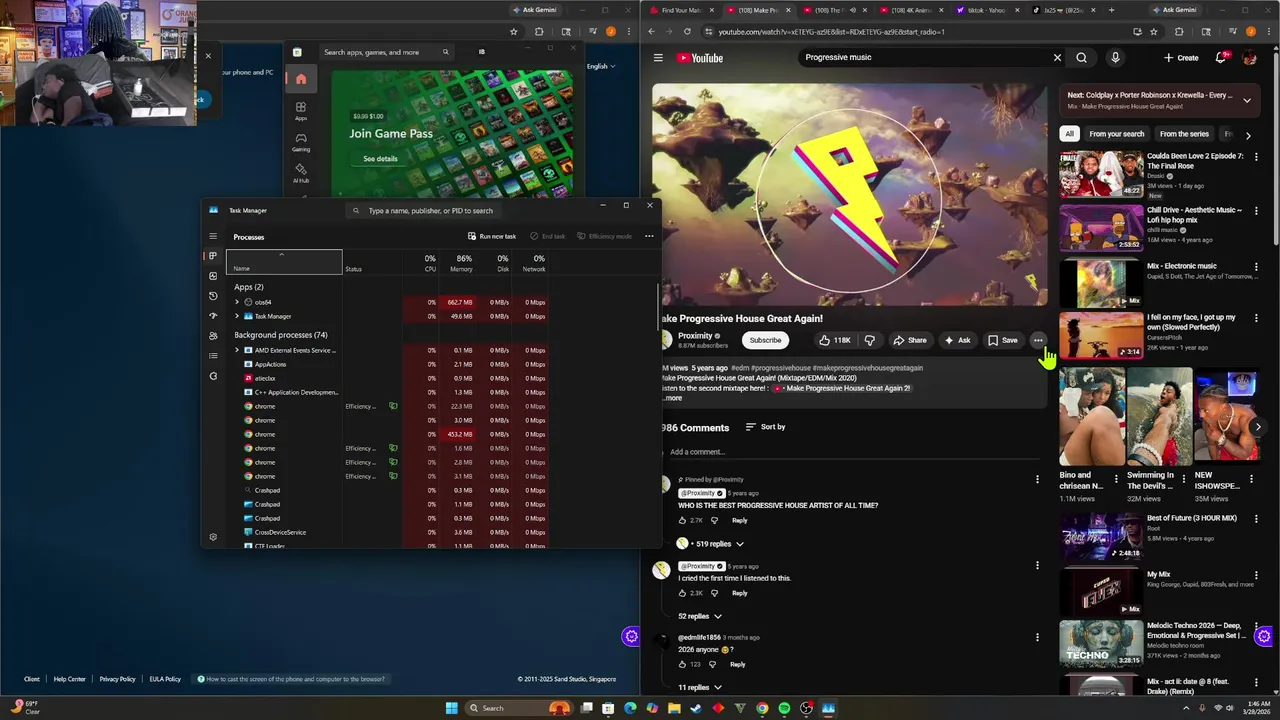This screenshot has width=1280, height=720.
Task: Open Task Manager Users page icon
Action: 213,336
